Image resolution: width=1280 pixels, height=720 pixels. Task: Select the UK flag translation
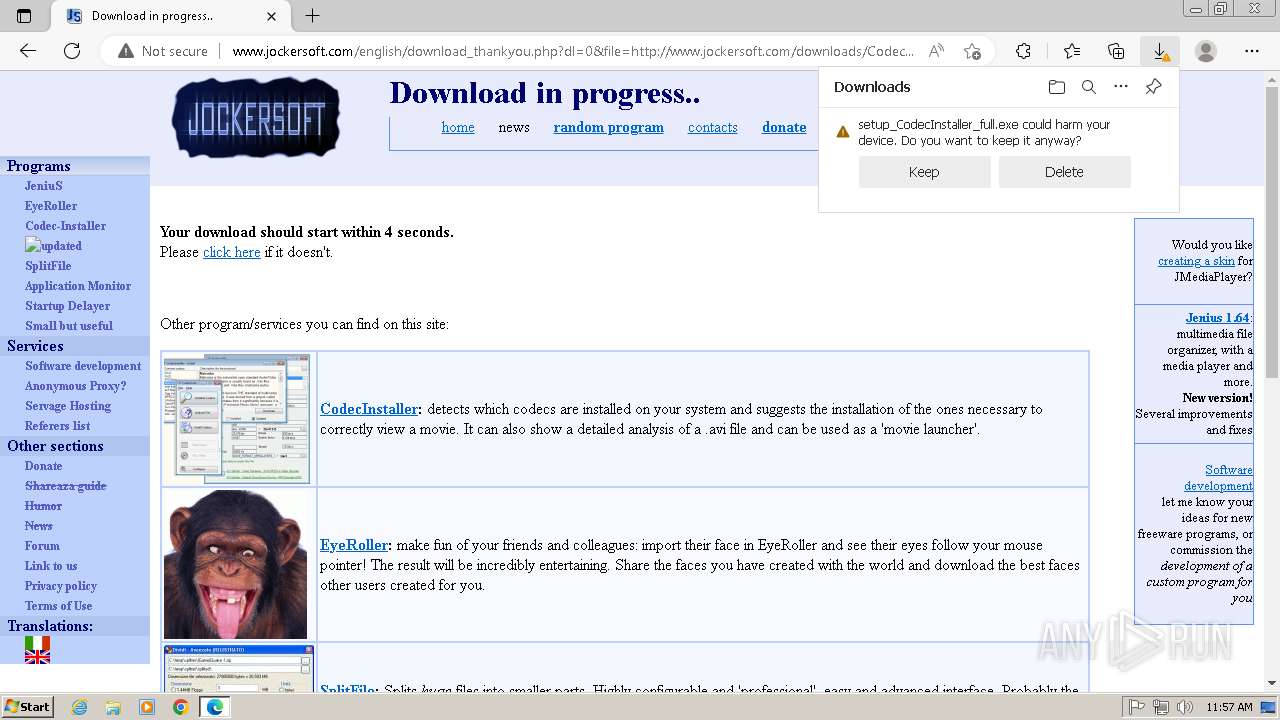(37, 657)
